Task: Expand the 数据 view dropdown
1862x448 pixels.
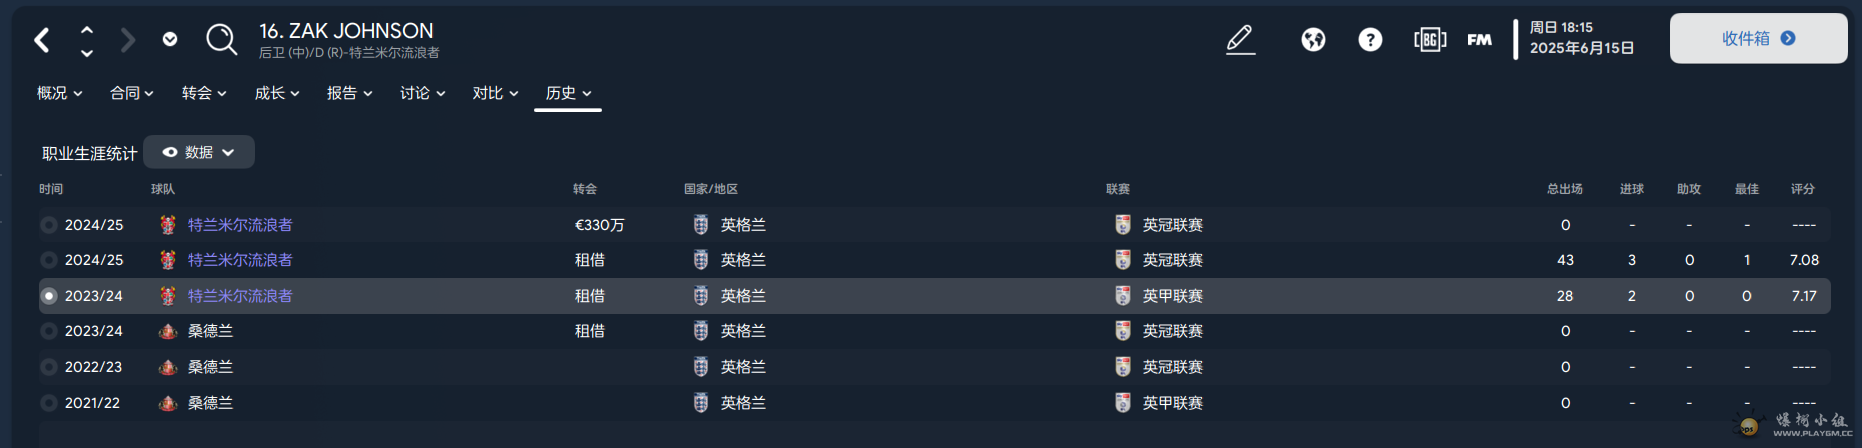Action: [199, 152]
